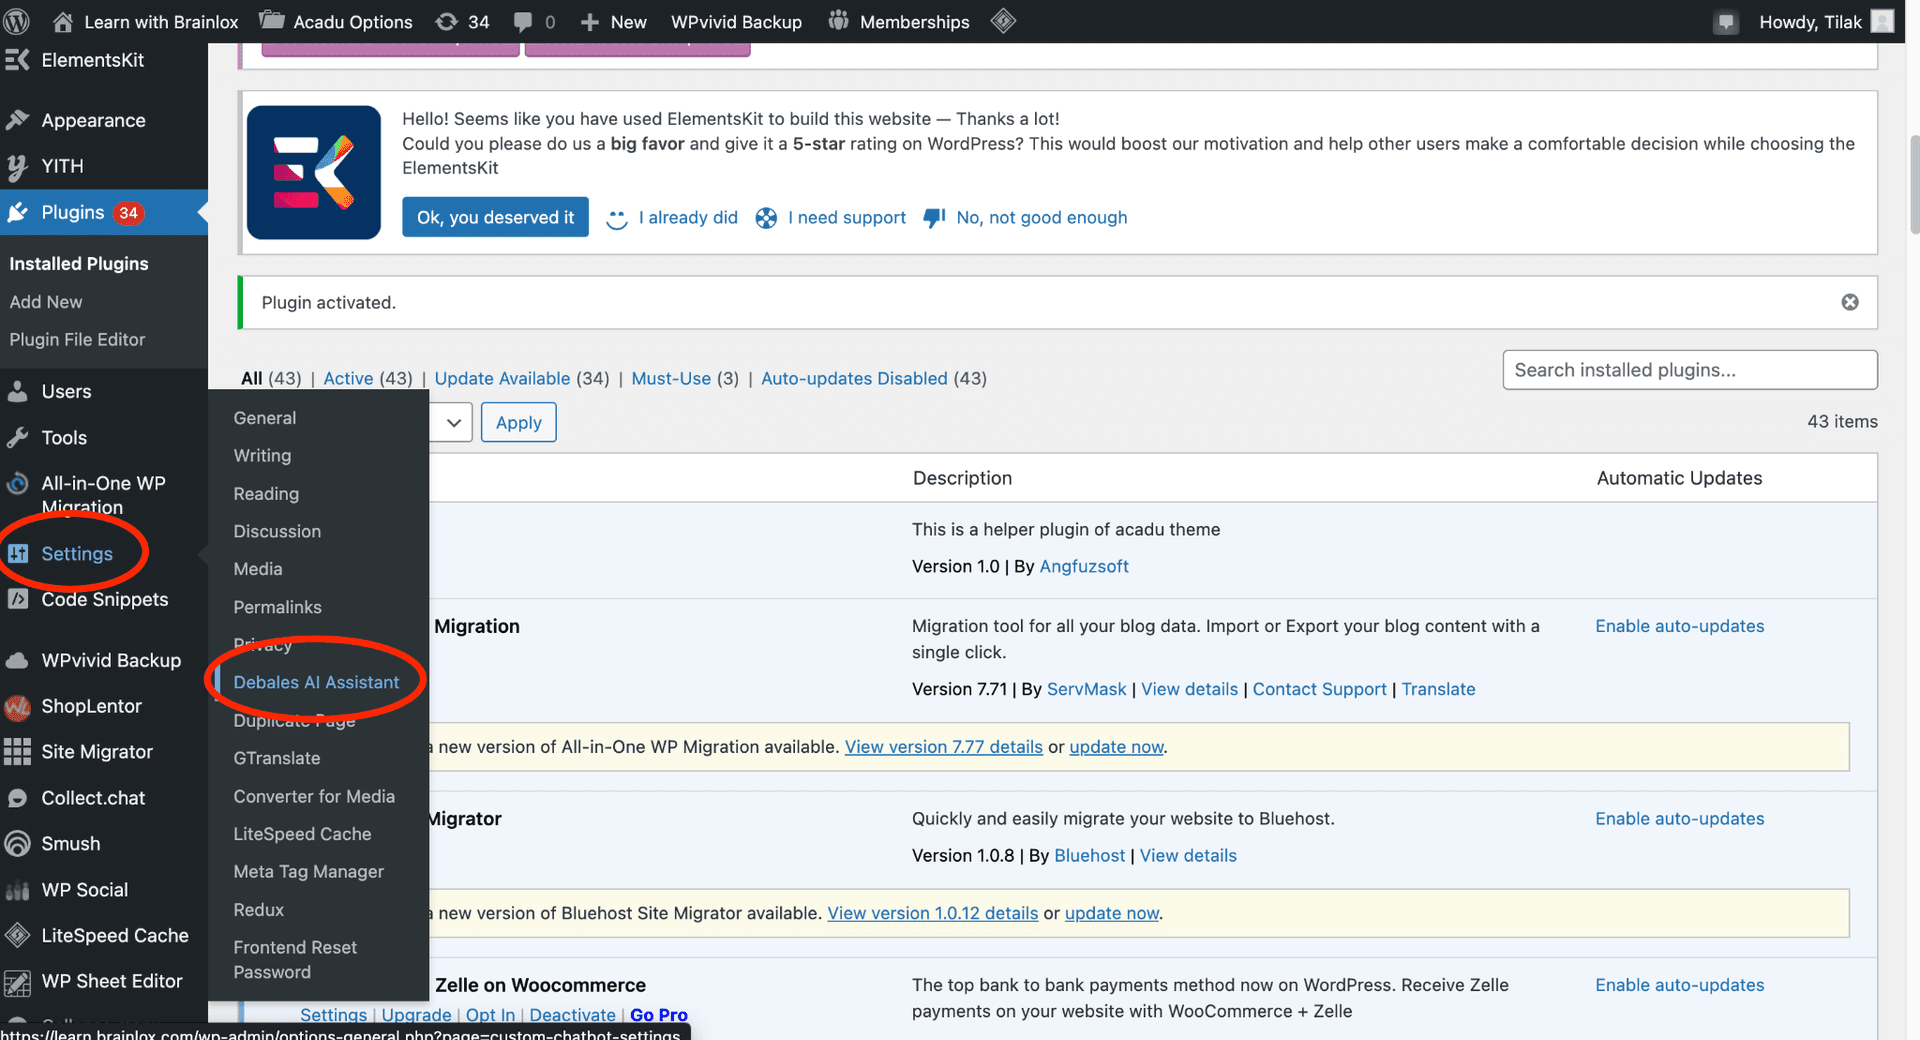Expand the bulk actions dropdown chevron
This screenshot has height=1040, width=1920.
tap(455, 422)
